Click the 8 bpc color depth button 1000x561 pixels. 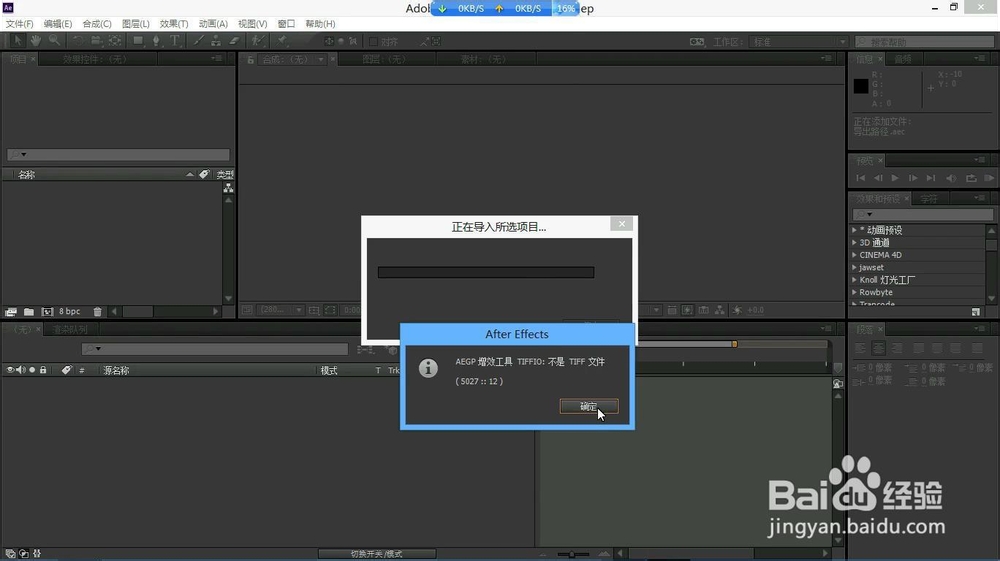(x=70, y=312)
